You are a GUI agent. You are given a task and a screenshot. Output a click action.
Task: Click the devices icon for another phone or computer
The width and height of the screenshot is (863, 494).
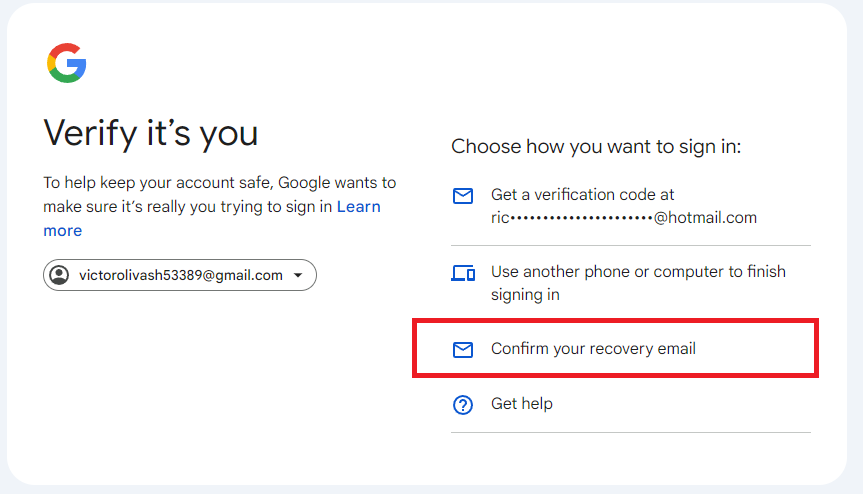click(463, 273)
